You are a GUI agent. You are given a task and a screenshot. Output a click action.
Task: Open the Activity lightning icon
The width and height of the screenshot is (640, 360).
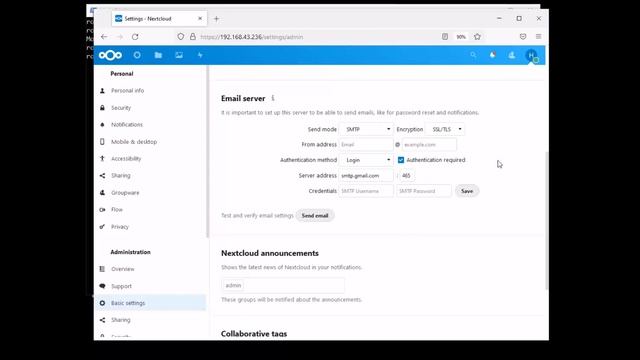click(200, 55)
